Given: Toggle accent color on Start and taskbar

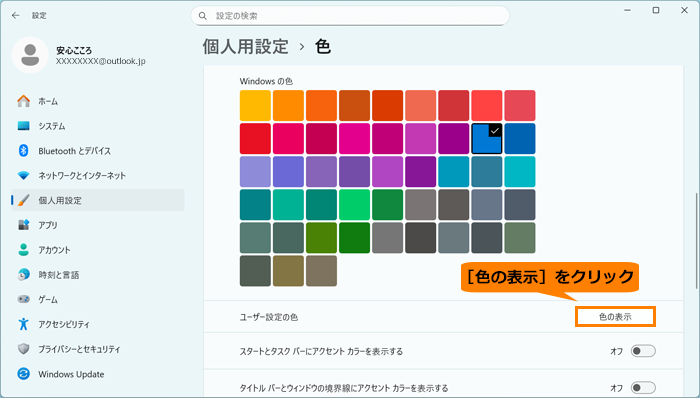Looking at the screenshot, I should coord(643,351).
